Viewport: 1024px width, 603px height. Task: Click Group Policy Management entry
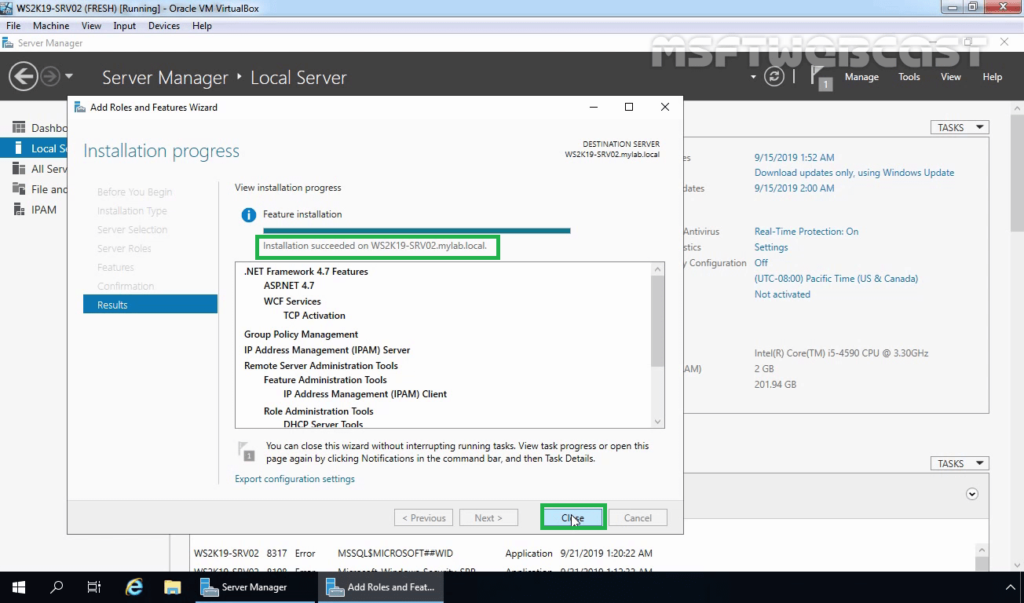(300, 334)
